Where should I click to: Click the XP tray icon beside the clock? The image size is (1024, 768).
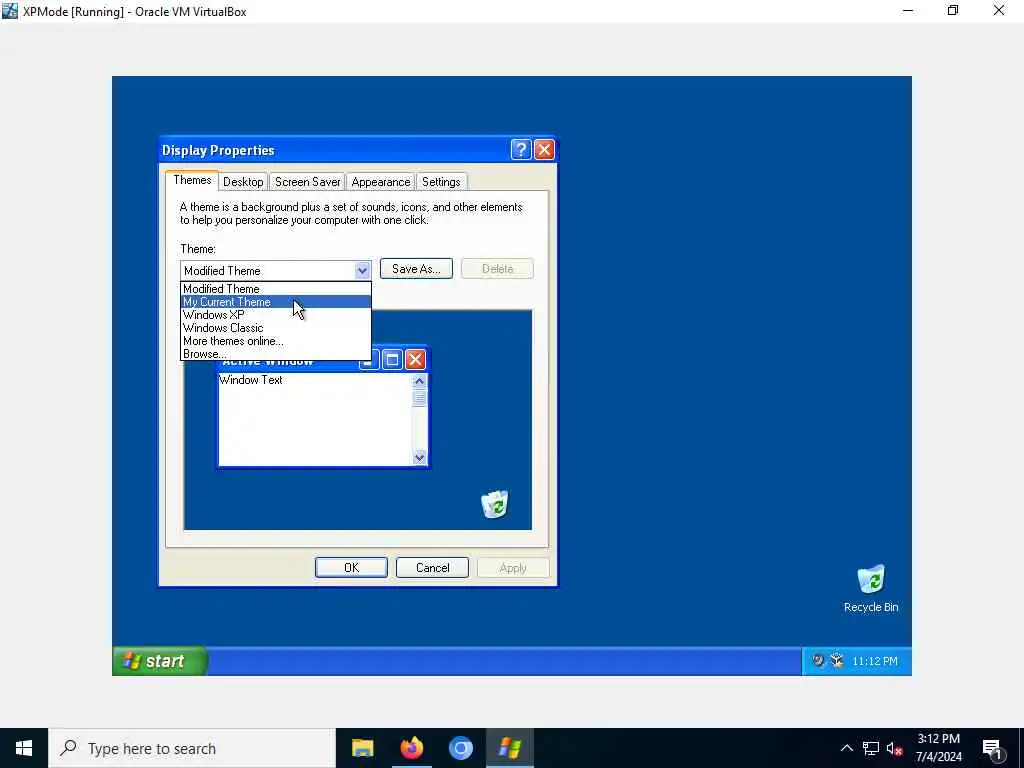click(x=837, y=660)
